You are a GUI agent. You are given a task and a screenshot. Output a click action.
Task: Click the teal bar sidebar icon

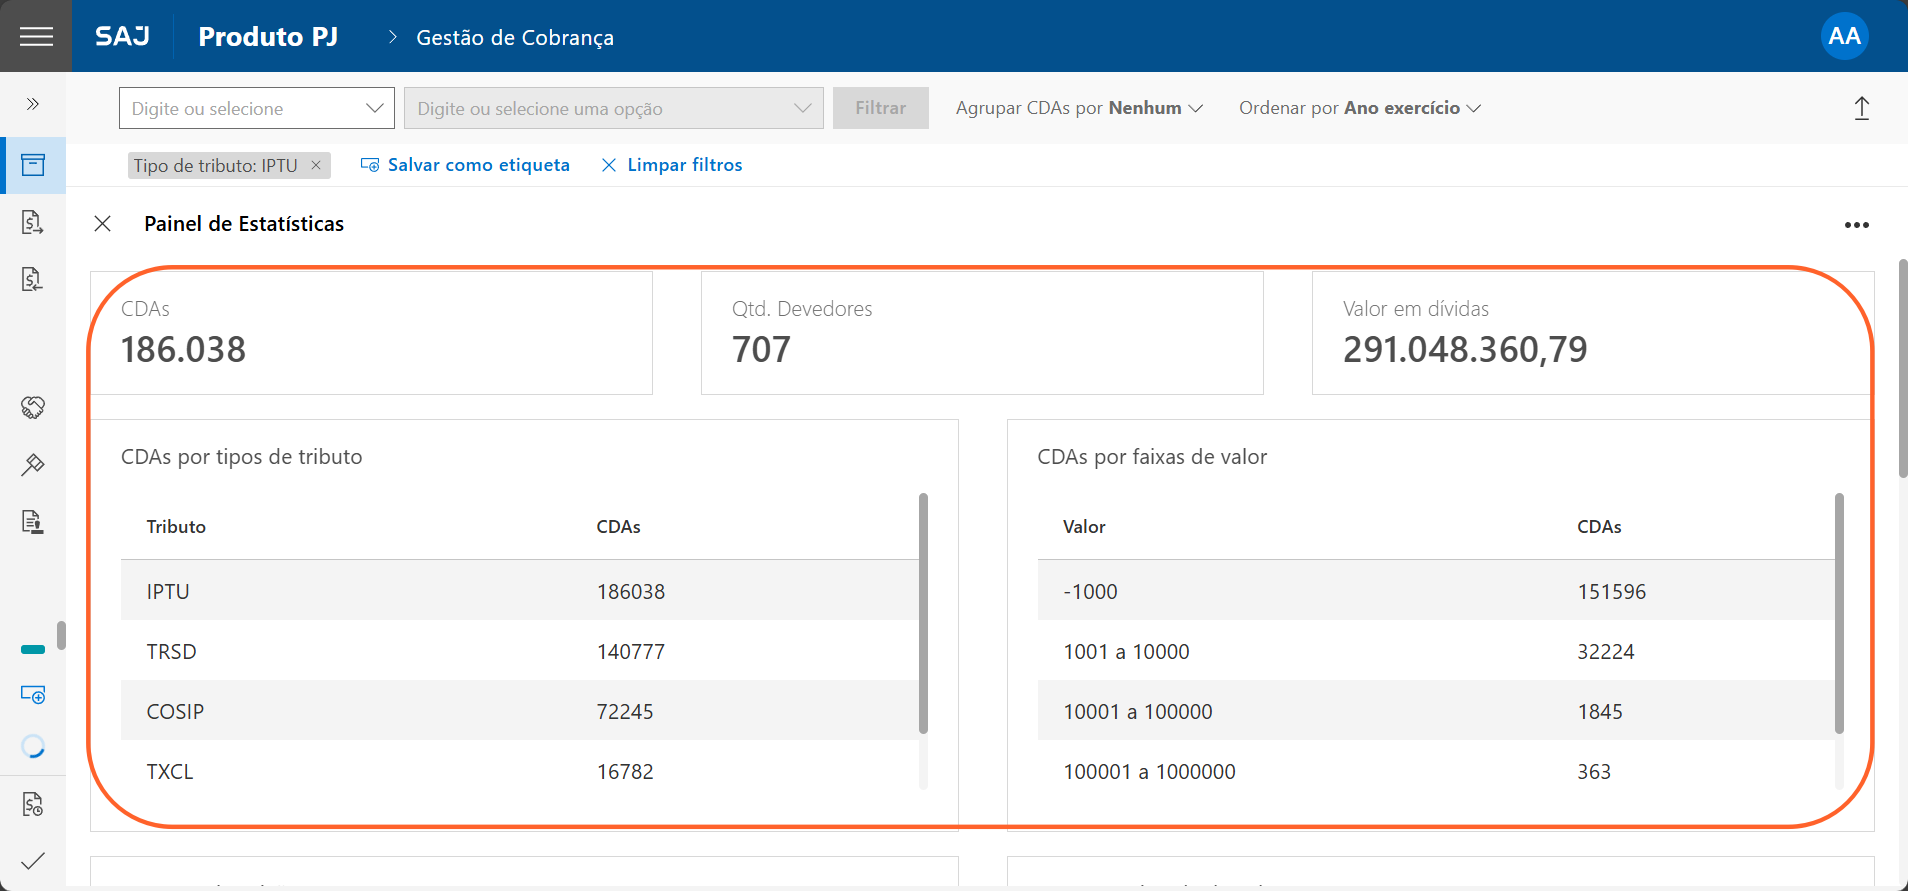(x=33, y=649)
